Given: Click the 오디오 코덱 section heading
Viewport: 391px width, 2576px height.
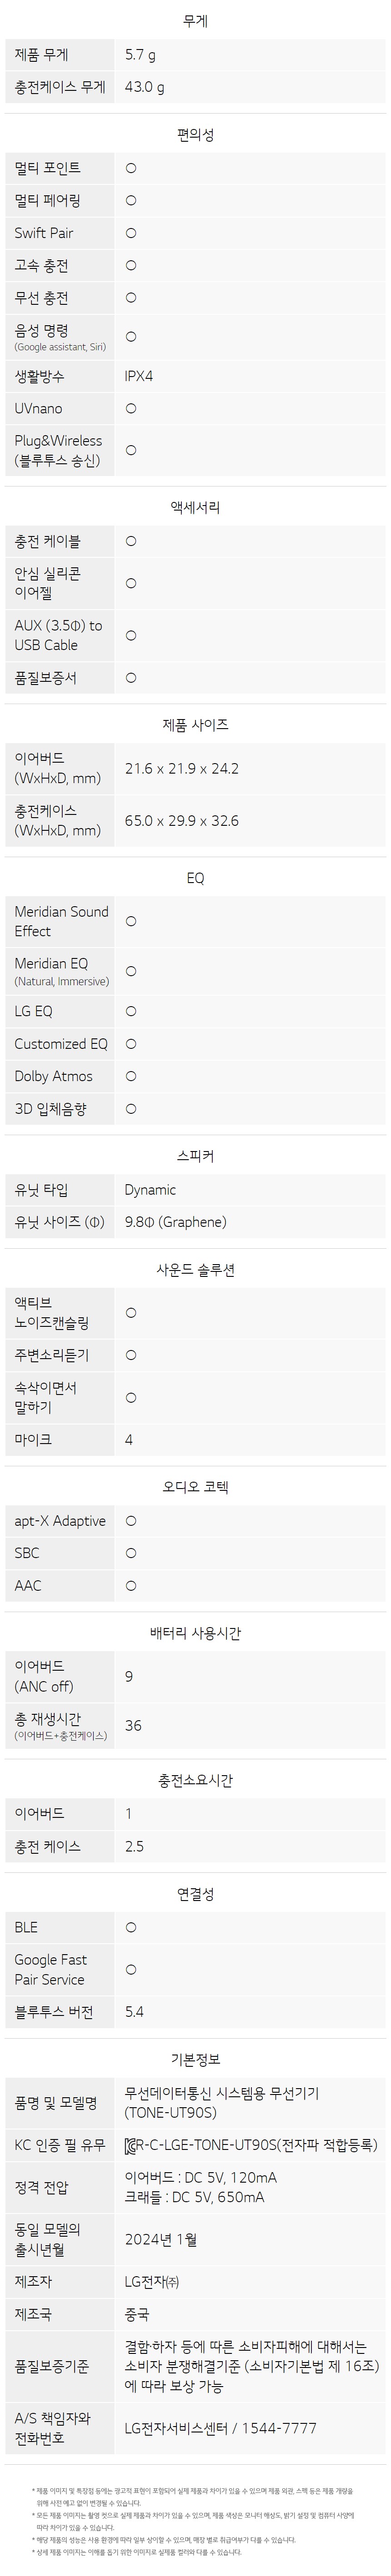Looking at the screenshot, I should tap(195, 1487).
